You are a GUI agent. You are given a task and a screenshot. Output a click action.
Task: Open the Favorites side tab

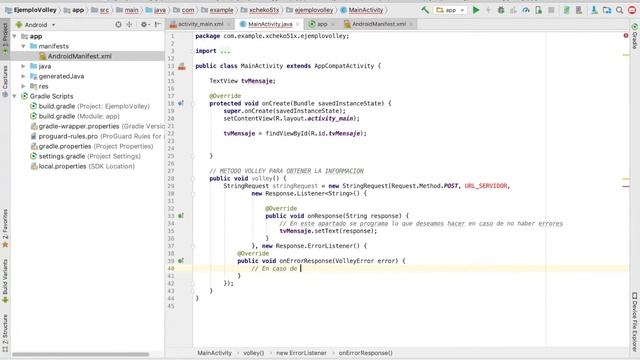[x=5, y=229]
